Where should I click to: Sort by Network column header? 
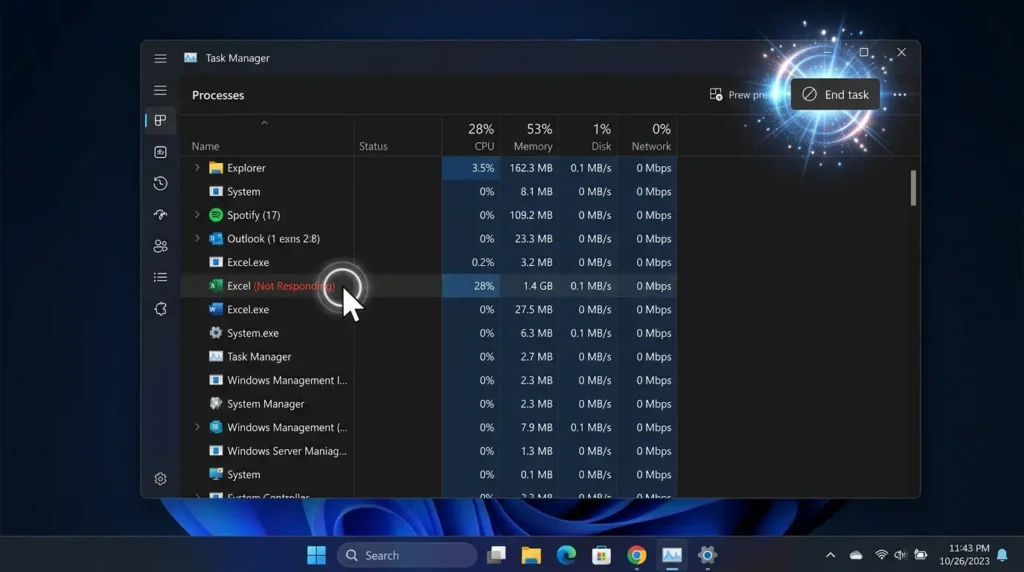[x=651, y=146]
